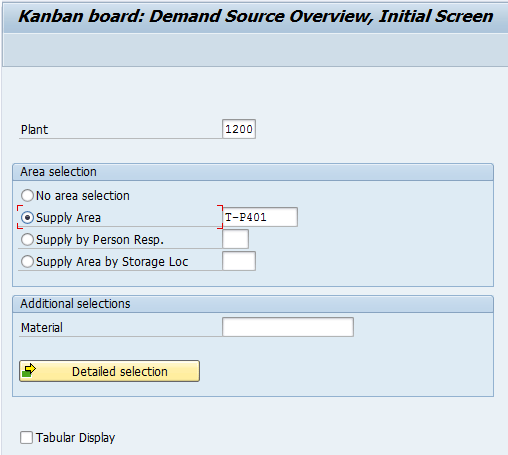
Task: Click the Tabular Display label text
Action: click(76, 438)
